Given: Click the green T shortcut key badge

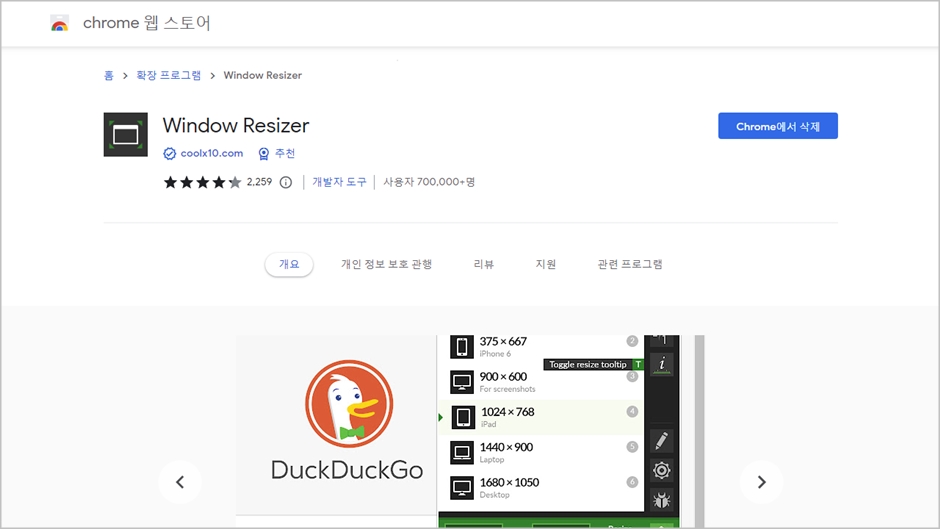Looking at the screenshot, I should point(638,365).
